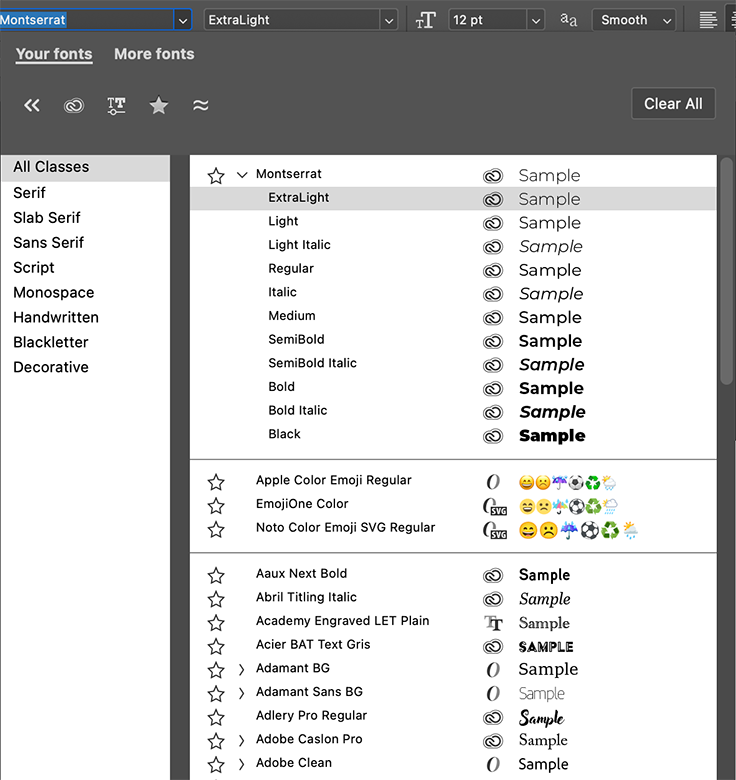The width and height of the screenshot is (736, 780).
Task: Show similar fonts with approximate icon
Action: click(201, 105)
